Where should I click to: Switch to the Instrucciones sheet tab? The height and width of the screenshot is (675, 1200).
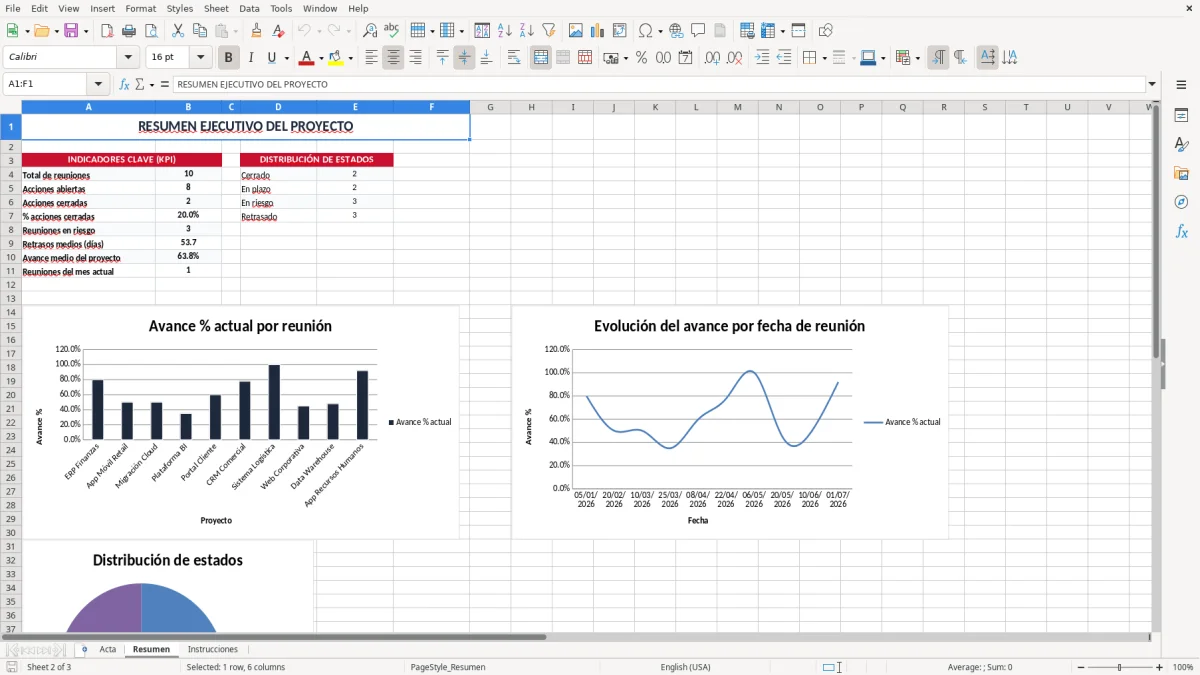(213, 649)
